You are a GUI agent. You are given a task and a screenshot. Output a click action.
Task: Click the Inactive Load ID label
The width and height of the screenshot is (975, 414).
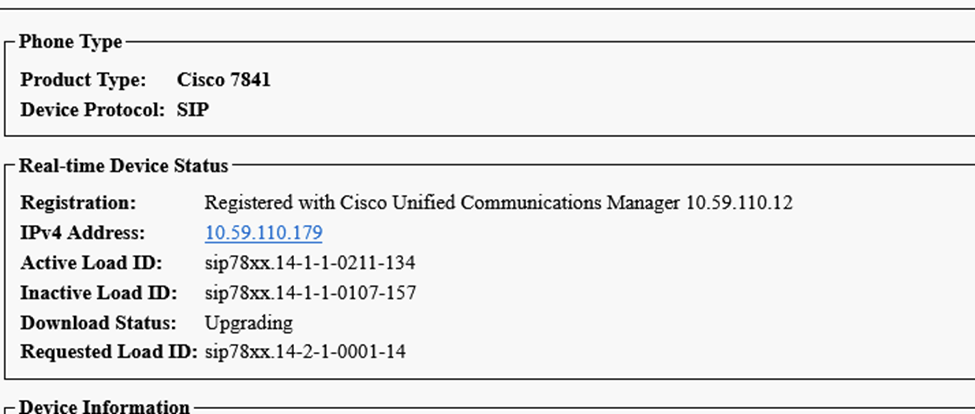[98, 293]
